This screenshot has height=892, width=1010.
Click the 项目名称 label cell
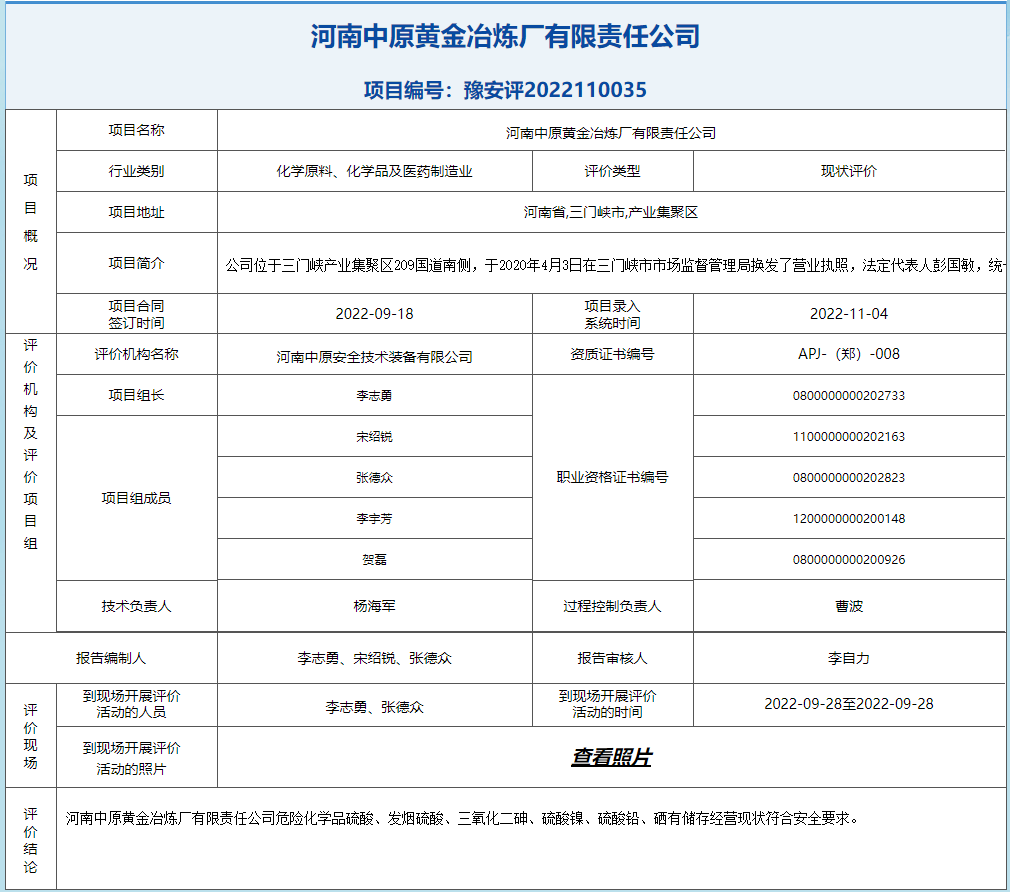pyautogui.click(x=137, y=130)
